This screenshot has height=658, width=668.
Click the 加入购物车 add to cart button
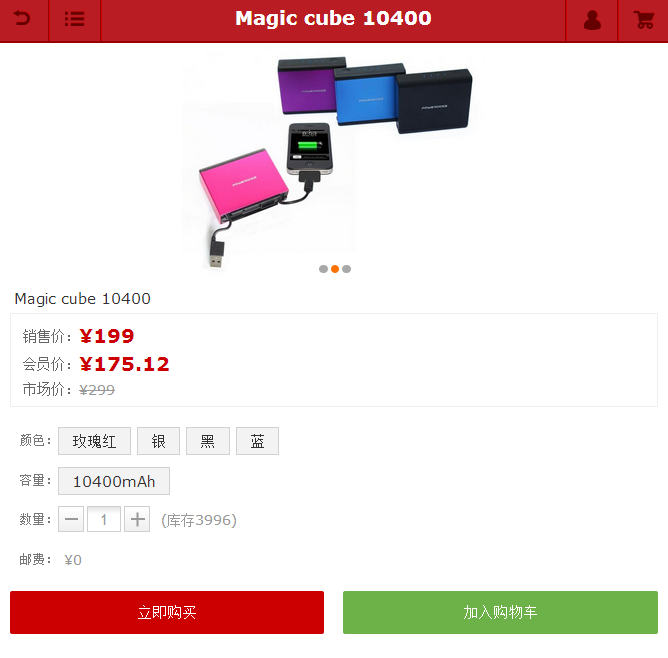pyautogui.click(x=500, y=612)
